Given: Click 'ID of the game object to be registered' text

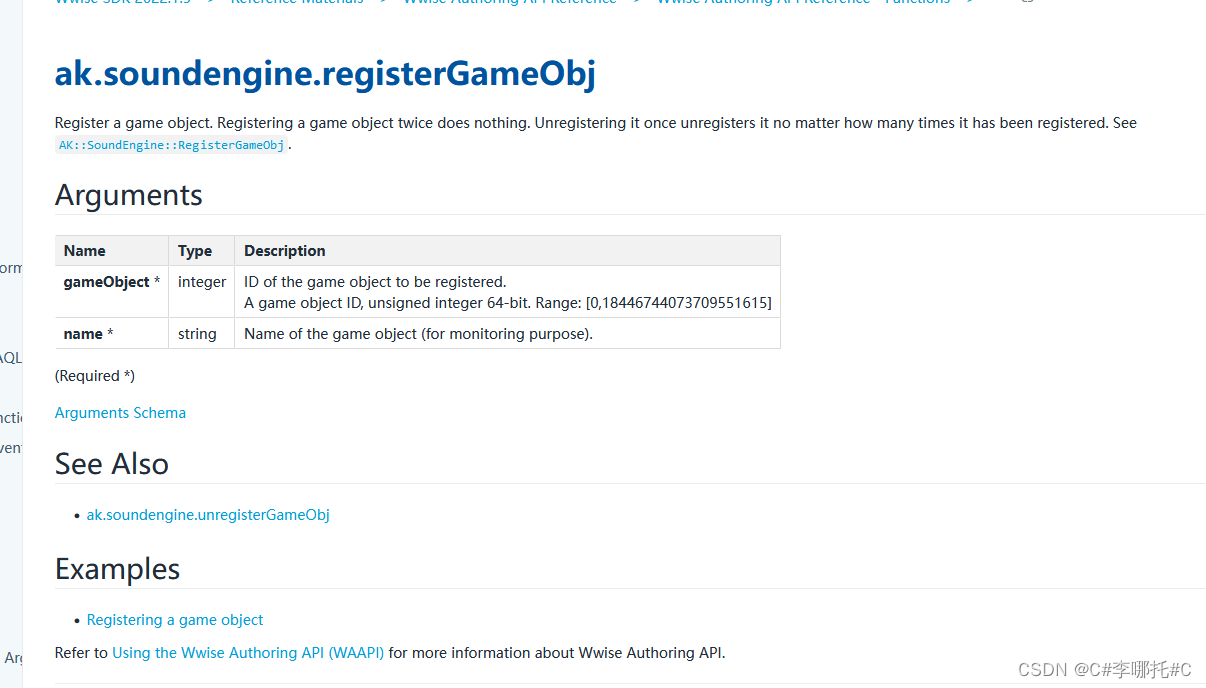Looking at the screenshot, I should pyautogui.click(x=375, y=282).
